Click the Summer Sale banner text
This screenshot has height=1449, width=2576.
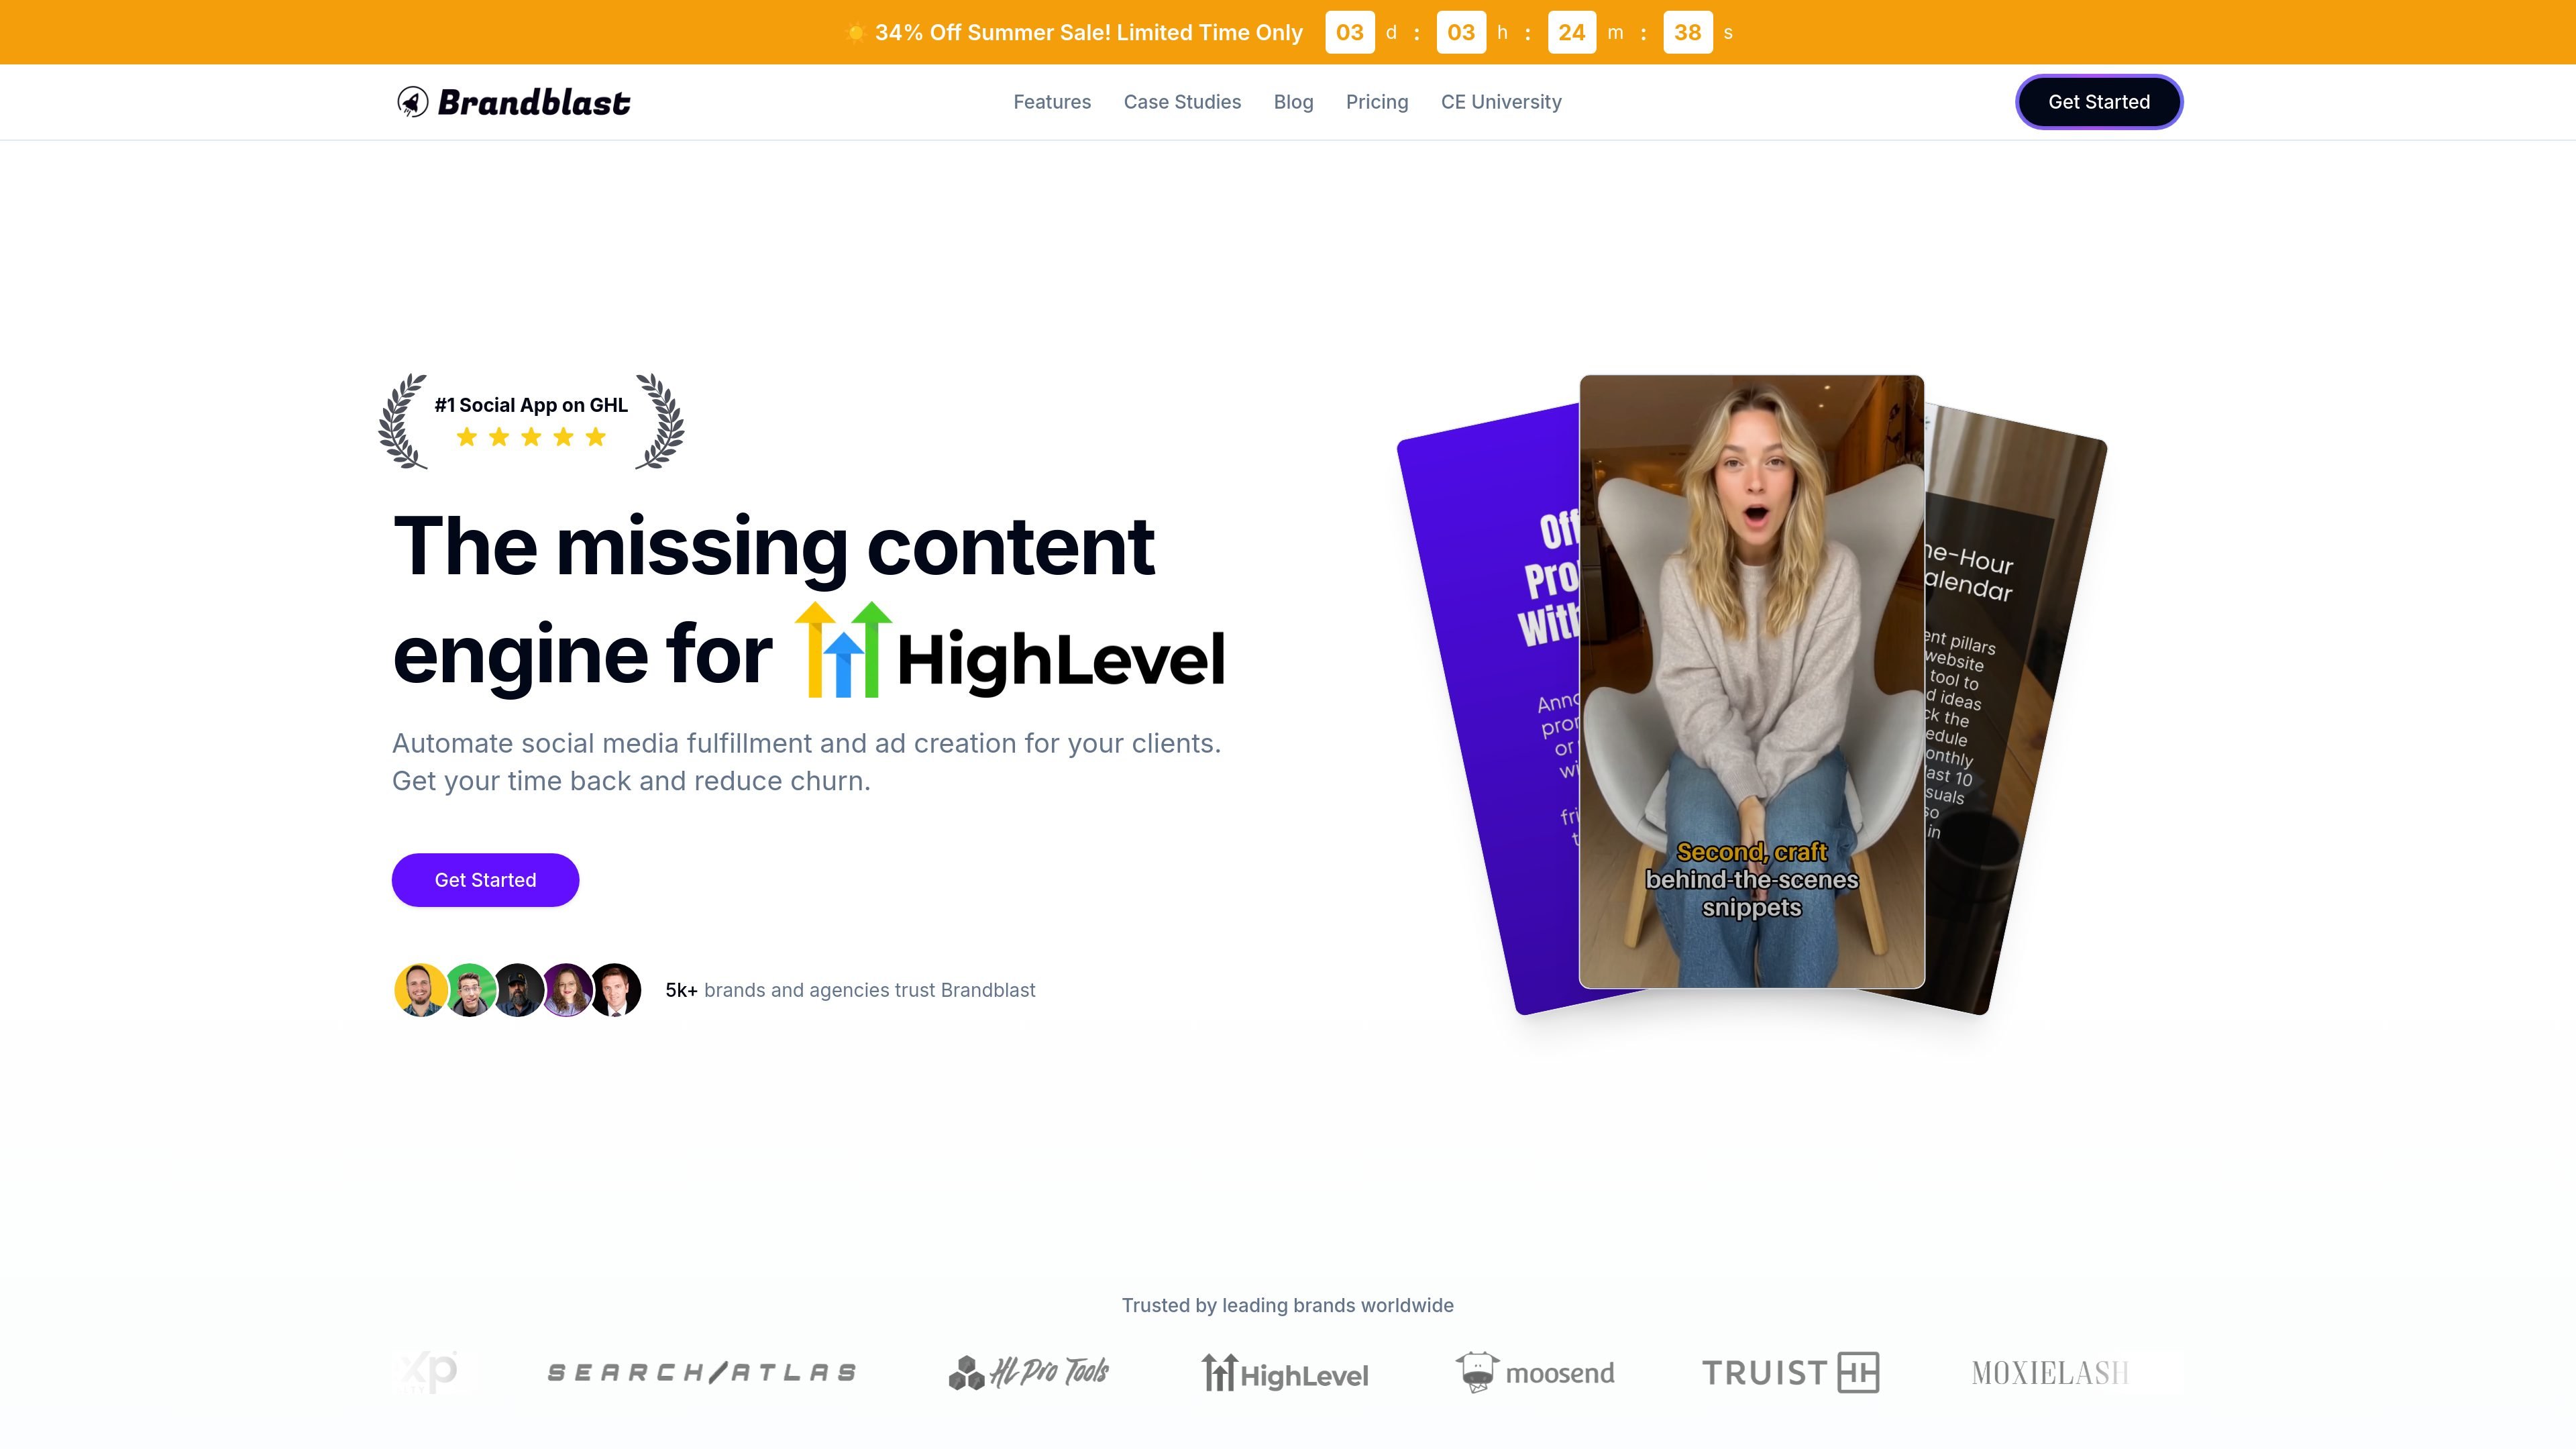click(x=1088, y=33)
